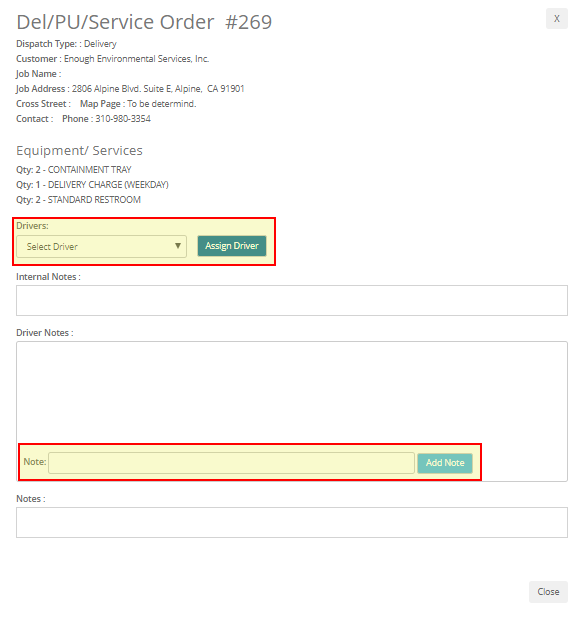The height and width of the screenshot is (618, 586).
Task: Focus the bottom Notes text box
Action: pyautogui.click(x=292, y=523)
